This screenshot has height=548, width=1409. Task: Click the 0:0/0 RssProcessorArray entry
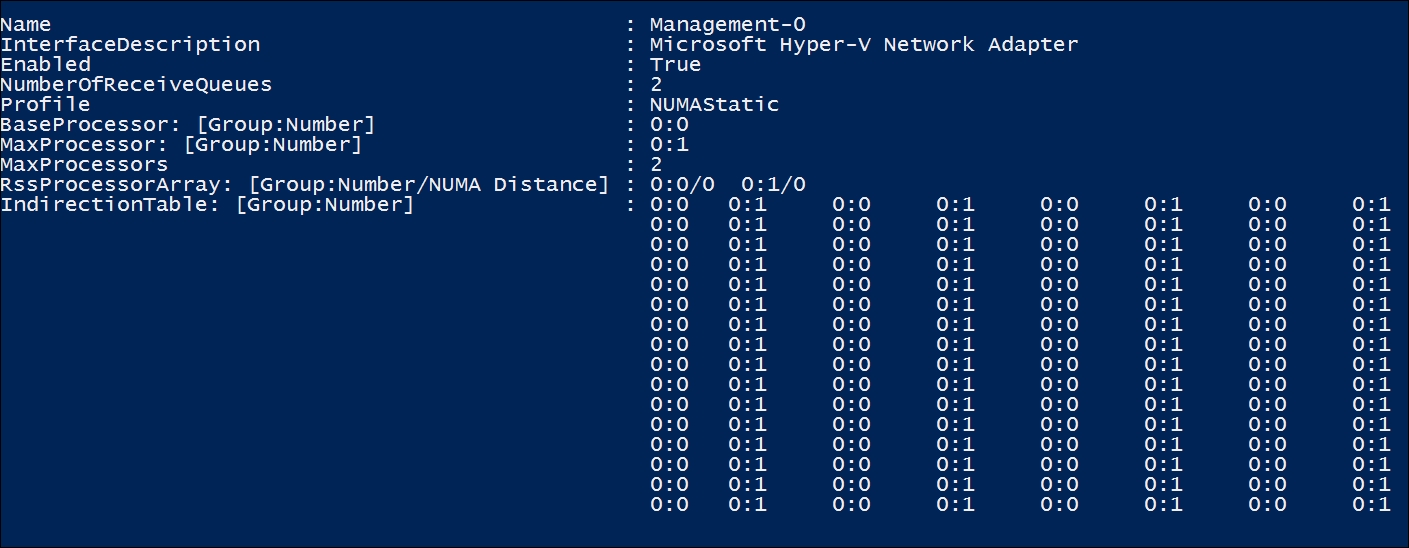tap(682, 184)
